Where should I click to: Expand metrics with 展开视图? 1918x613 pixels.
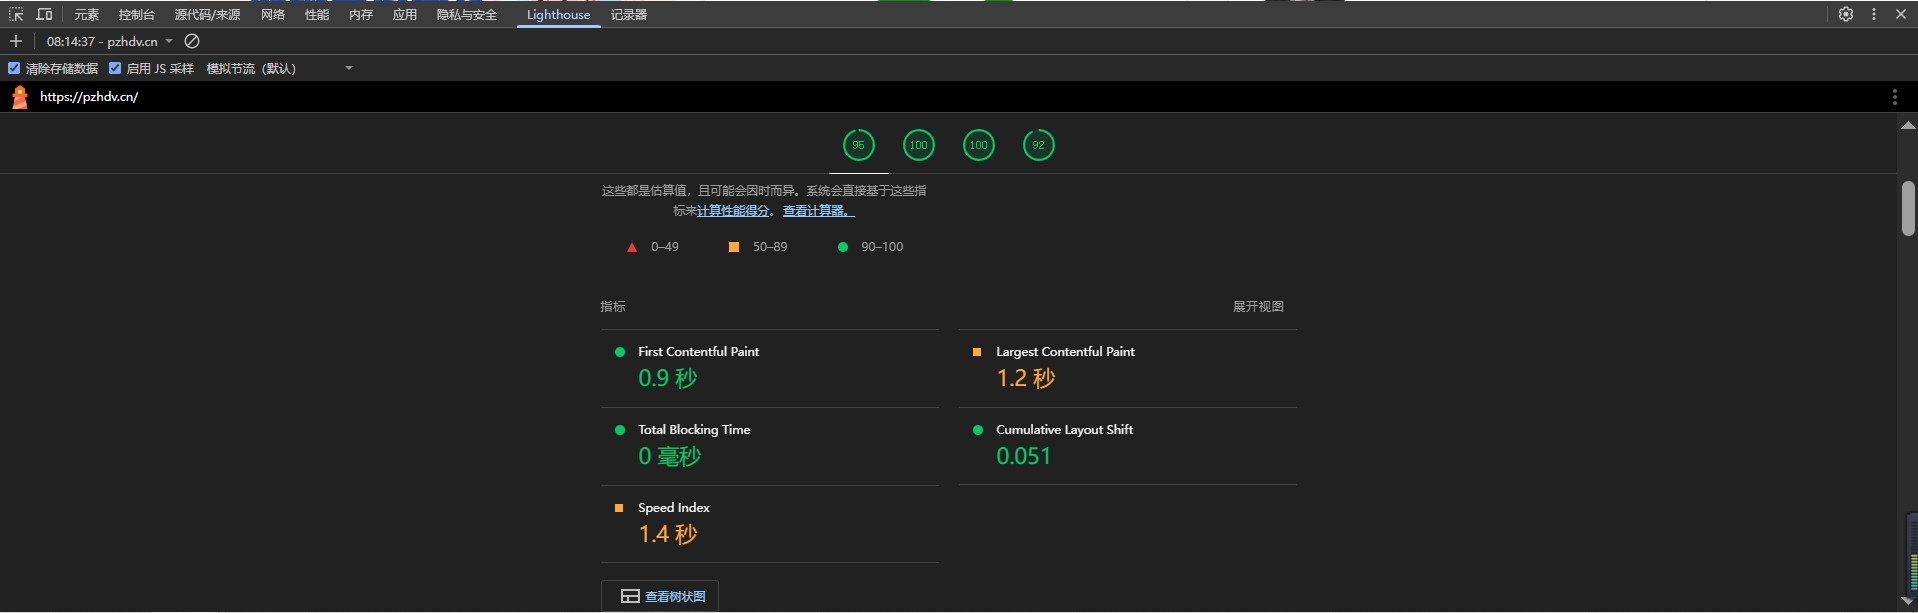point(1257,307)
